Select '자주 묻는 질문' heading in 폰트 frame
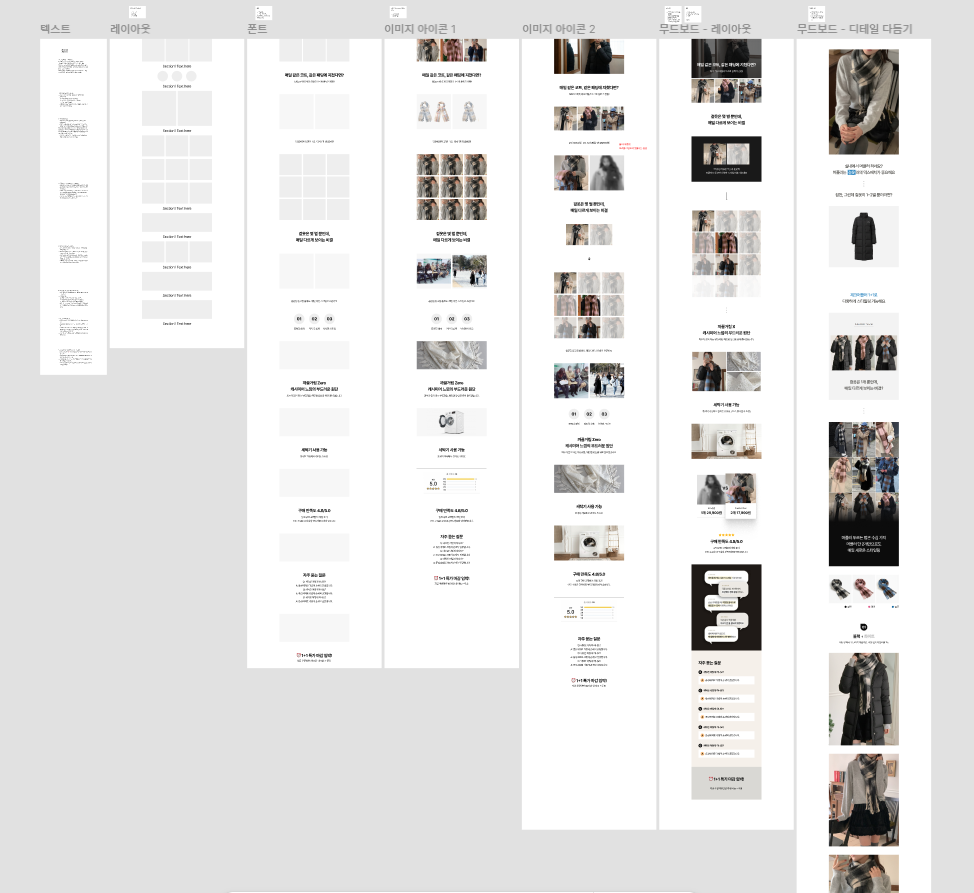 click(x=314, y=575)
